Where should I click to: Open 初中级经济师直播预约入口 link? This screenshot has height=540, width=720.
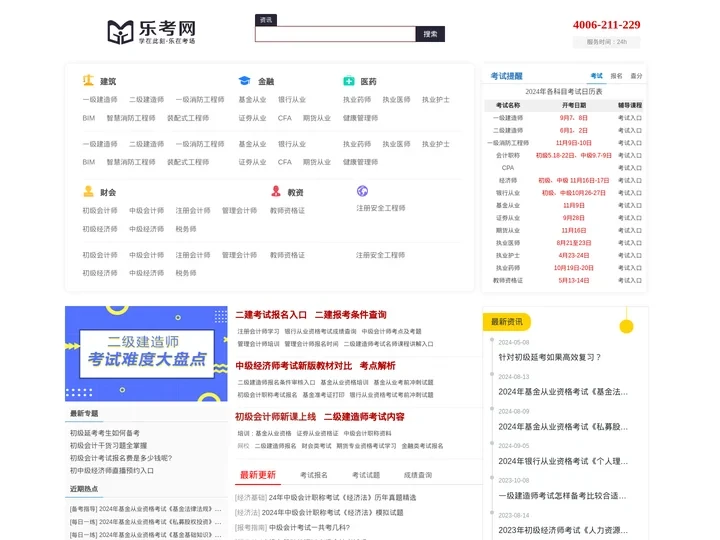click(112, 471)
